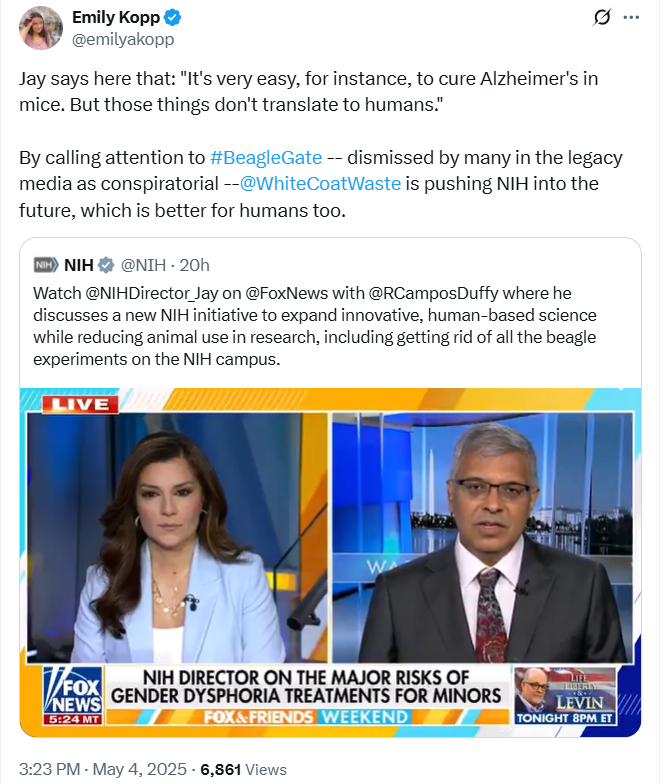The height and width of the screenshot is (784, 663).
Task: Click the Levin Tonight 8PM ET promo
Action: [x=565, y=696]
